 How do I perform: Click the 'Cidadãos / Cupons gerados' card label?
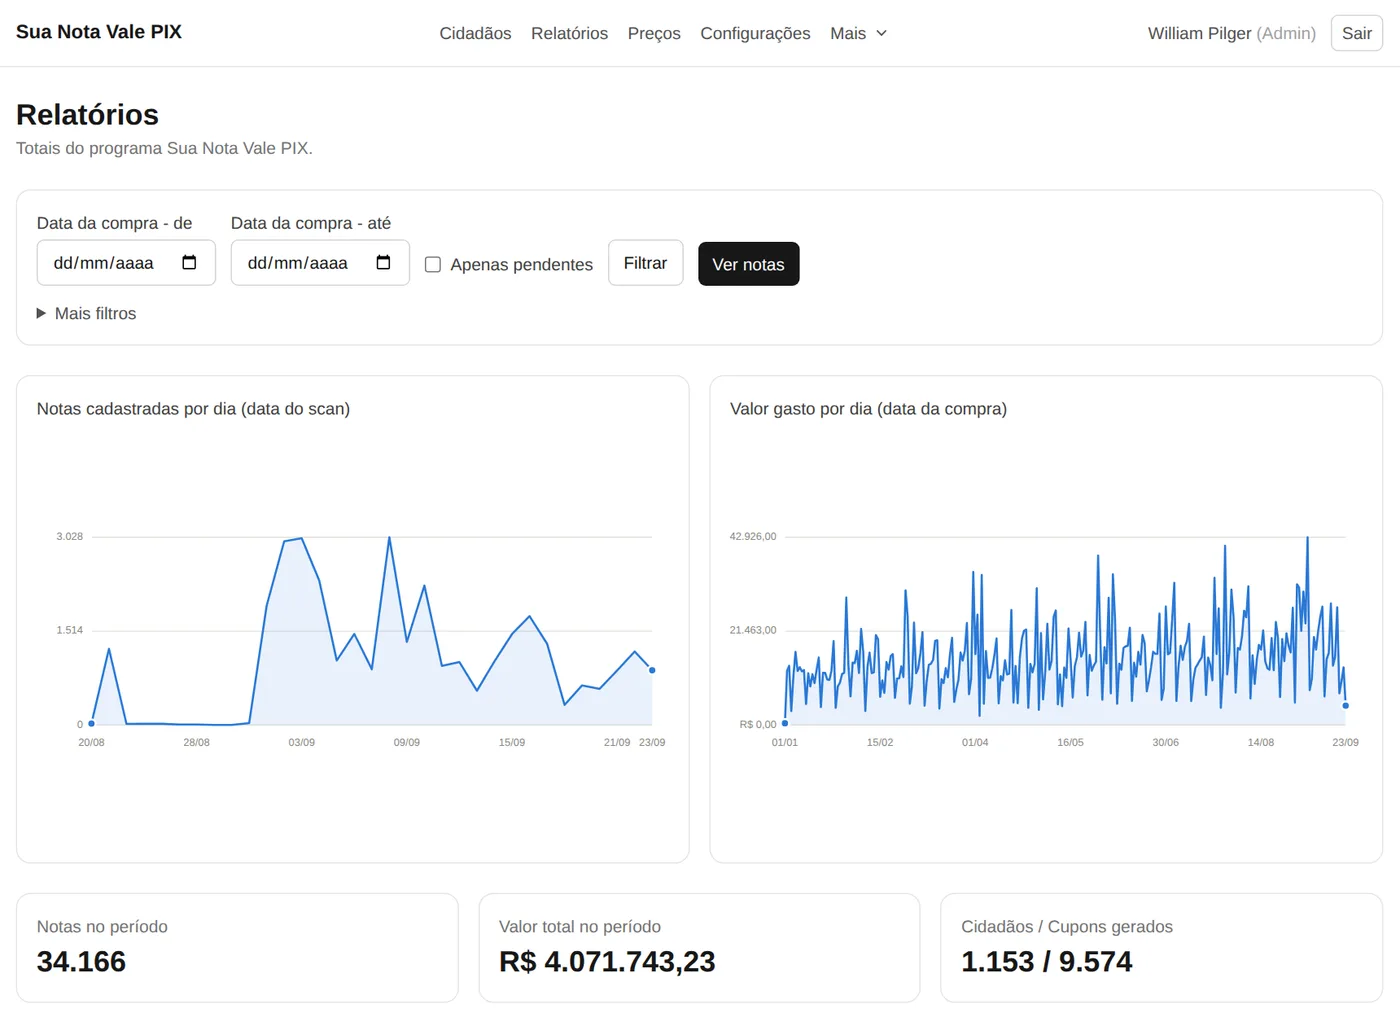[x=1067, y=927]
